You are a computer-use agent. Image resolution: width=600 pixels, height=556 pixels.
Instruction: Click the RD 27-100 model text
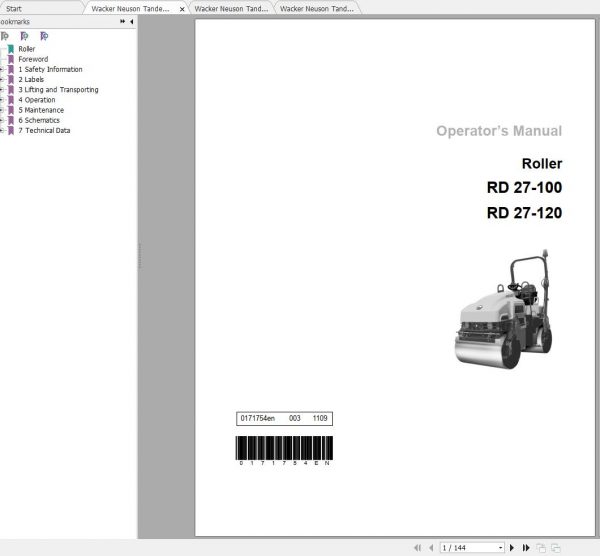(524, 188)
